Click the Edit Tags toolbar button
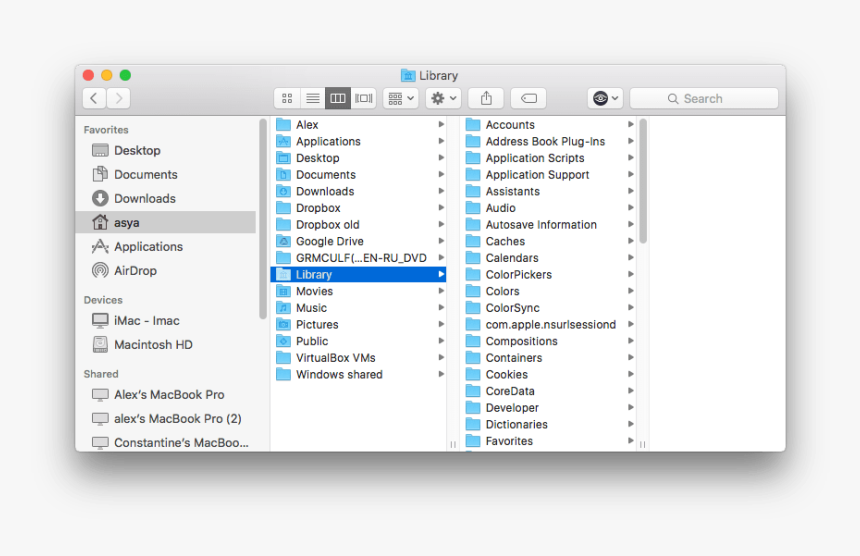Viewport: 860px width, 556px height. pos(528,98)
